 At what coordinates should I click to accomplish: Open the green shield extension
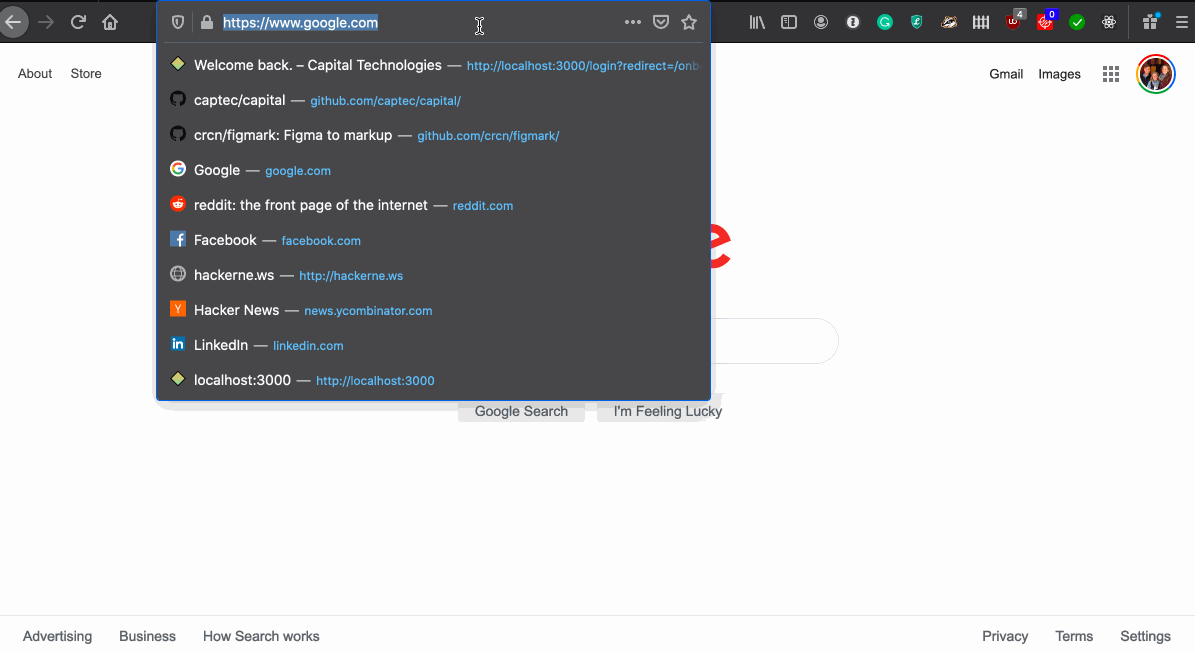coord(917,22)
